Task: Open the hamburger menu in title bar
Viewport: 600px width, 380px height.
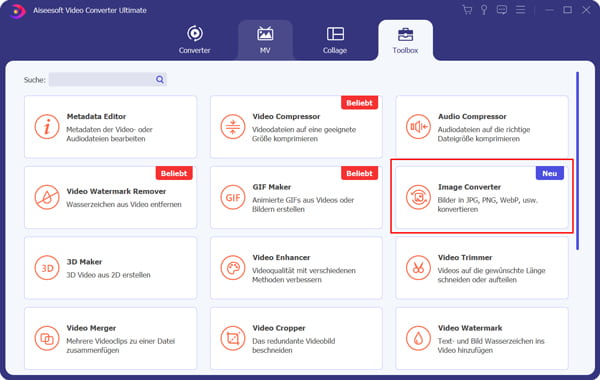Action: 520,10
